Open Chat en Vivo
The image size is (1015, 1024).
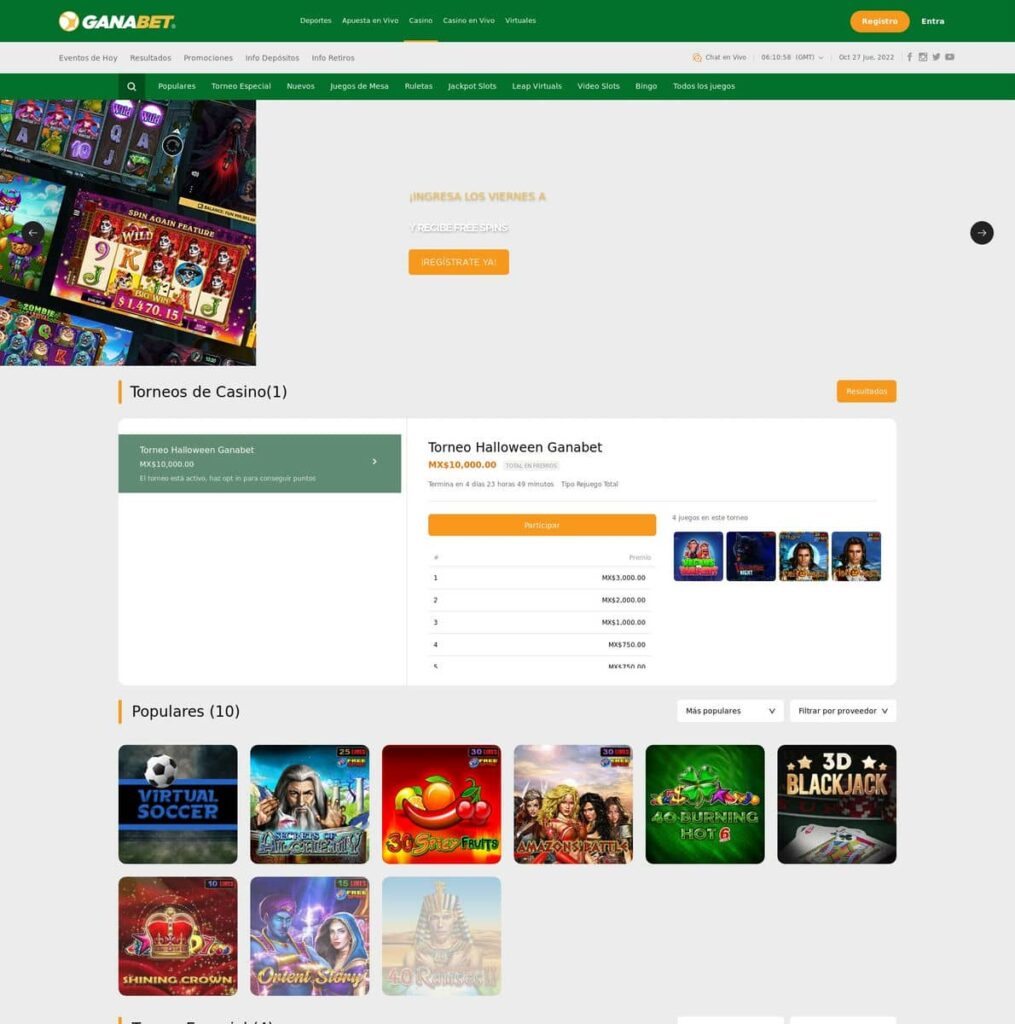click(x=719, y=57)
